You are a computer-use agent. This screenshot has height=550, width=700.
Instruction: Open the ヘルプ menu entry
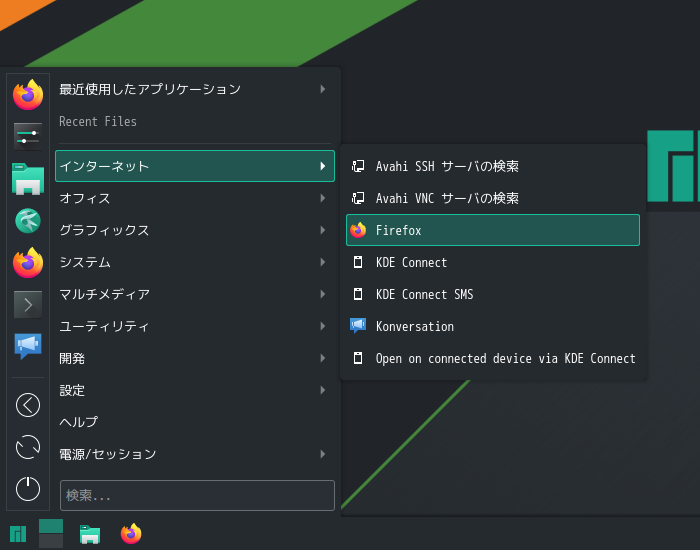click(195, 422)
